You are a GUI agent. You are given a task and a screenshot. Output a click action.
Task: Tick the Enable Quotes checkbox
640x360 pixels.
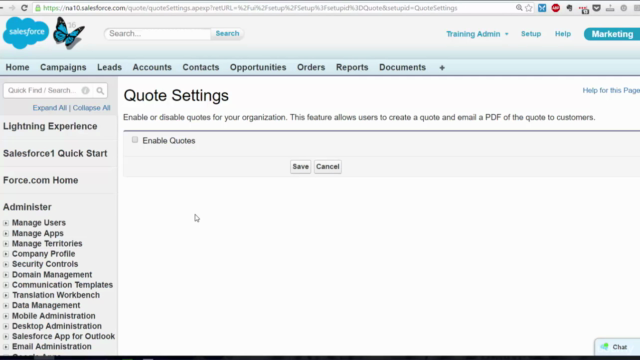[x=135, y=140]
